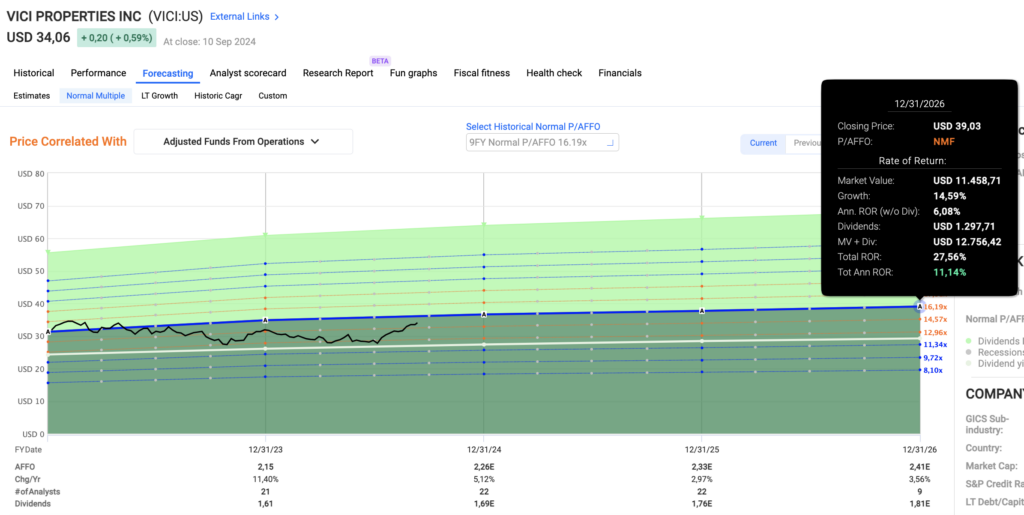The height and width of the screenshot is (515, 1024).
Task: Click Select Historical Normal P/AFFO label
Action: click(x=533, y=127)
